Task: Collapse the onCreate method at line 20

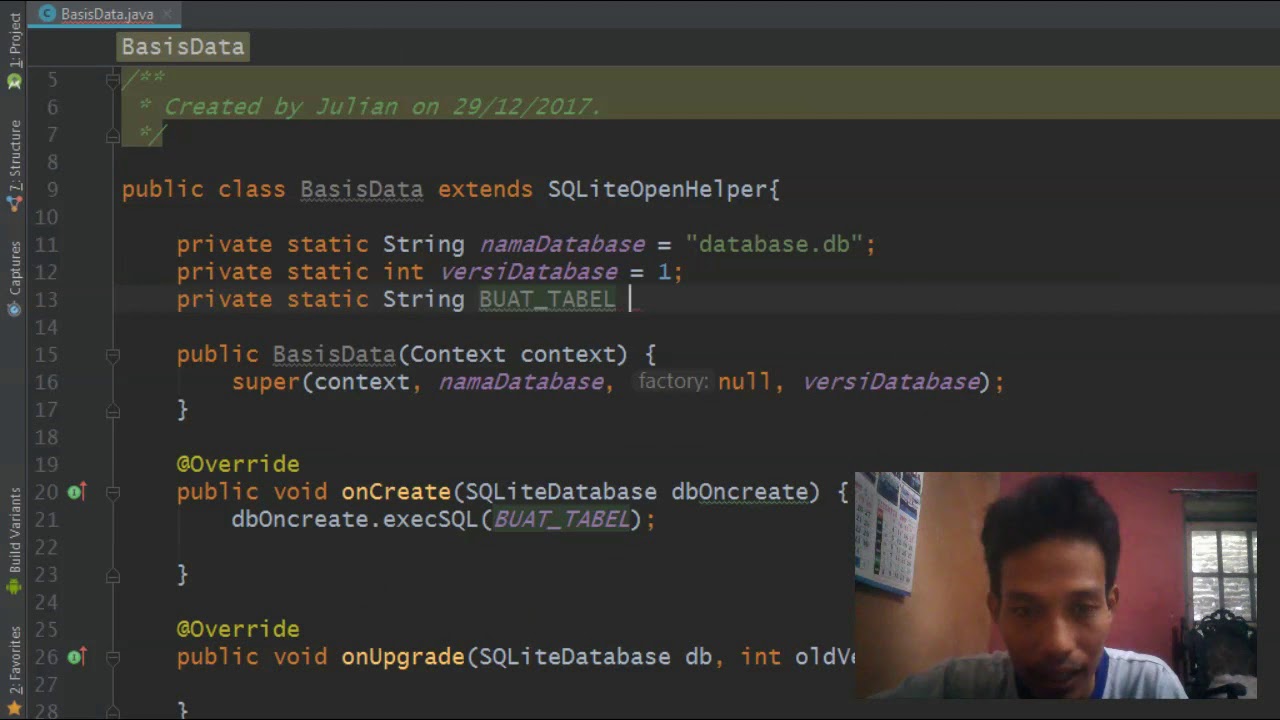Action: (113, 492)
